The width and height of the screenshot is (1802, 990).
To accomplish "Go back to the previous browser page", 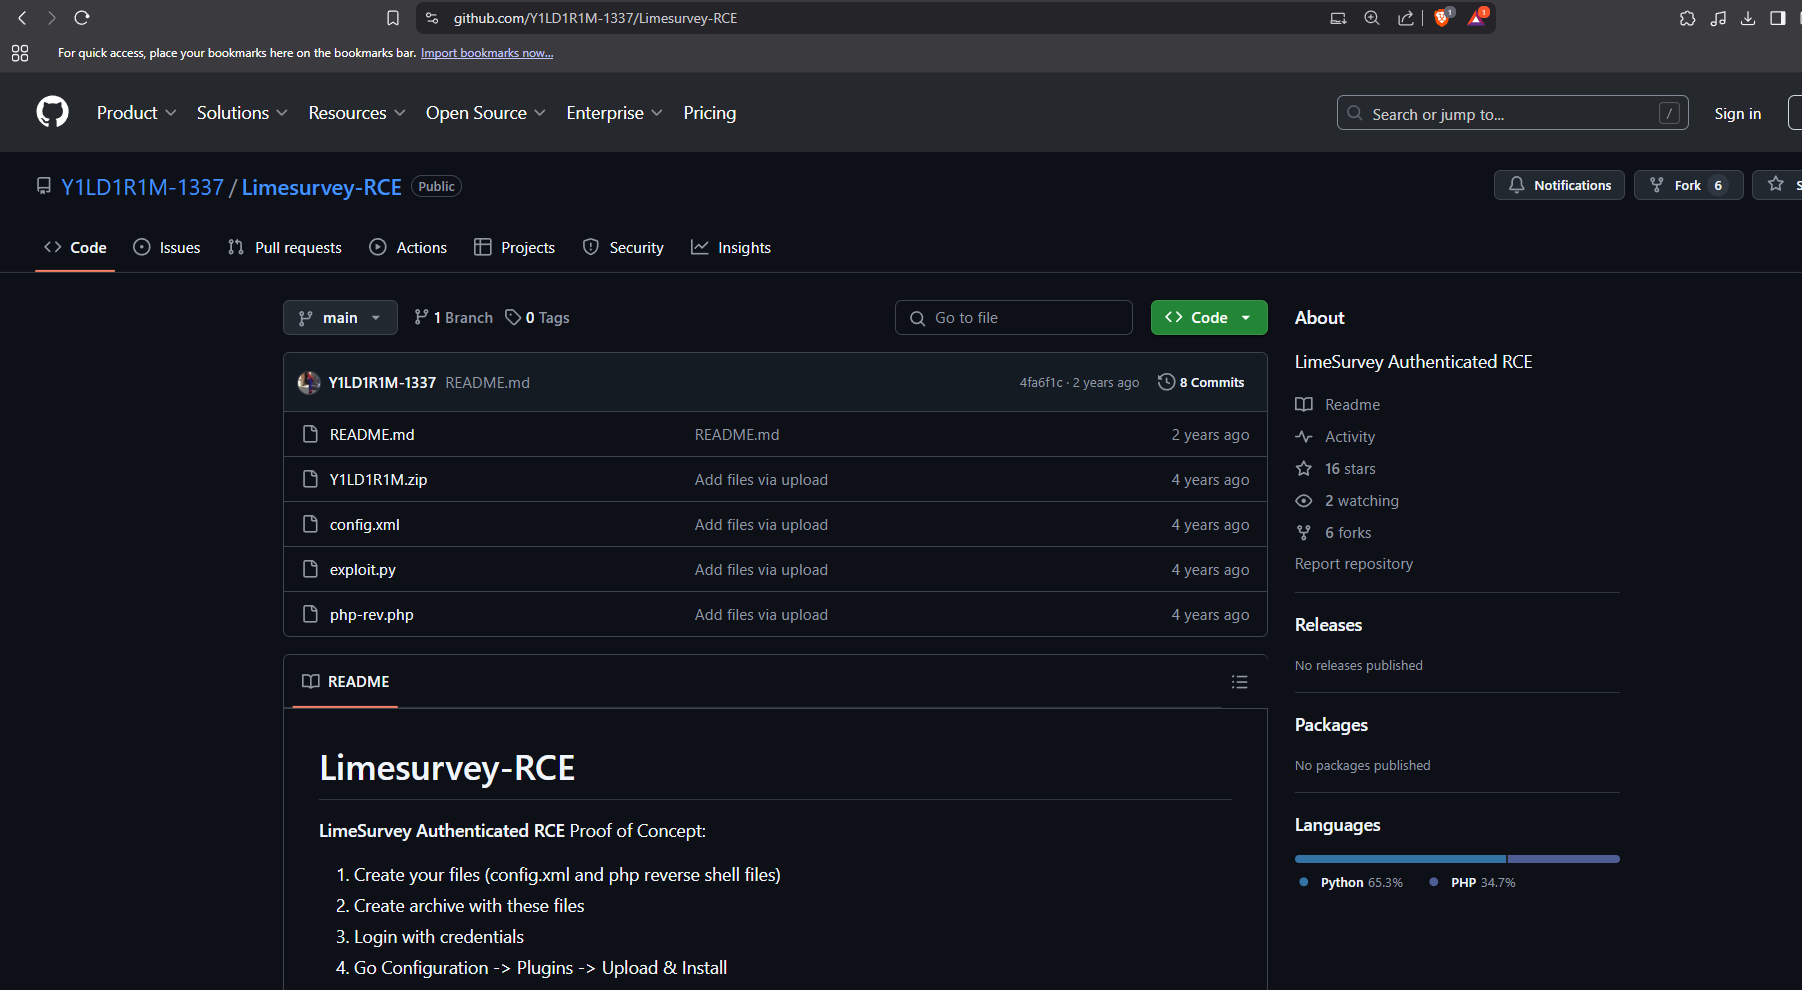I will (x=22, y=18).
